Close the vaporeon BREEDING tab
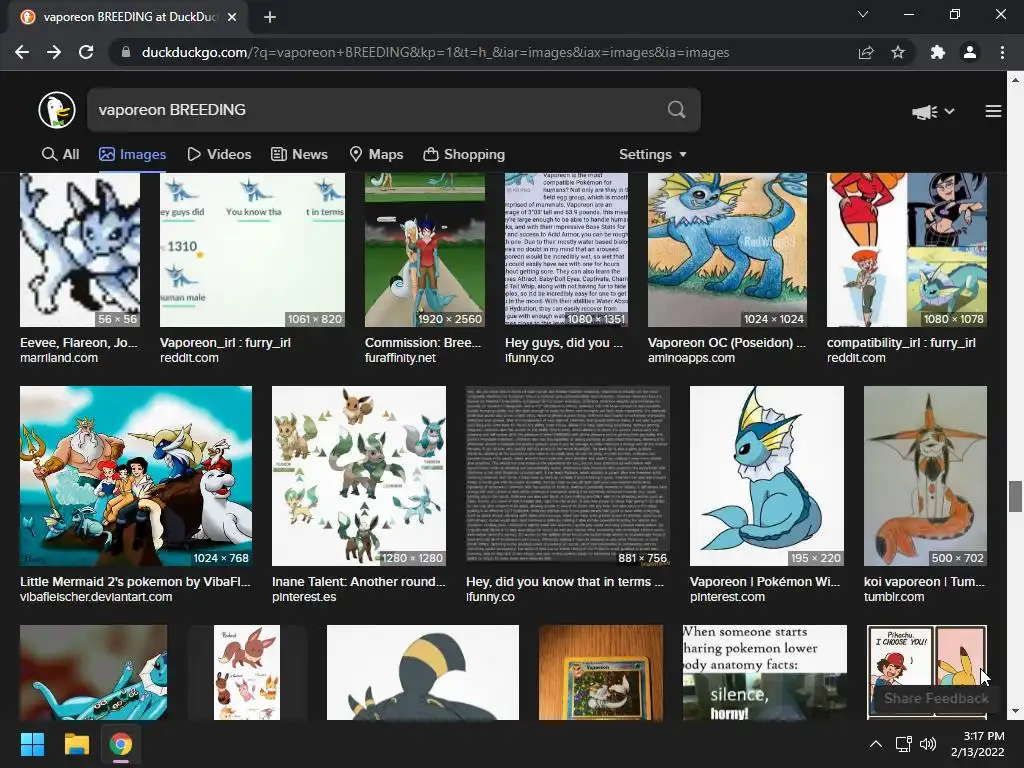 pos(232,17)
